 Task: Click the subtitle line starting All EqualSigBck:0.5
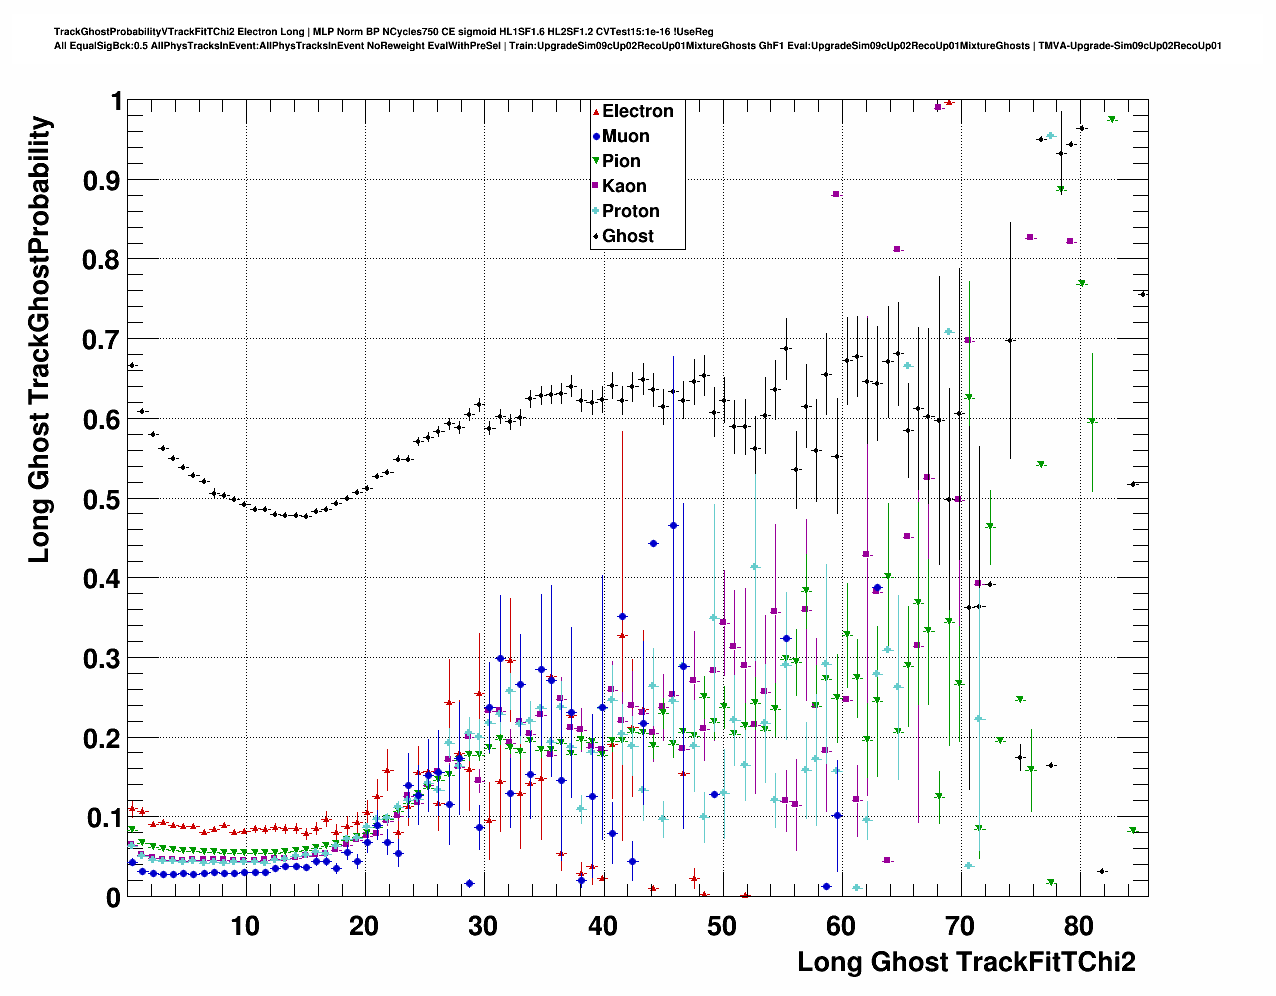point(638,46)
